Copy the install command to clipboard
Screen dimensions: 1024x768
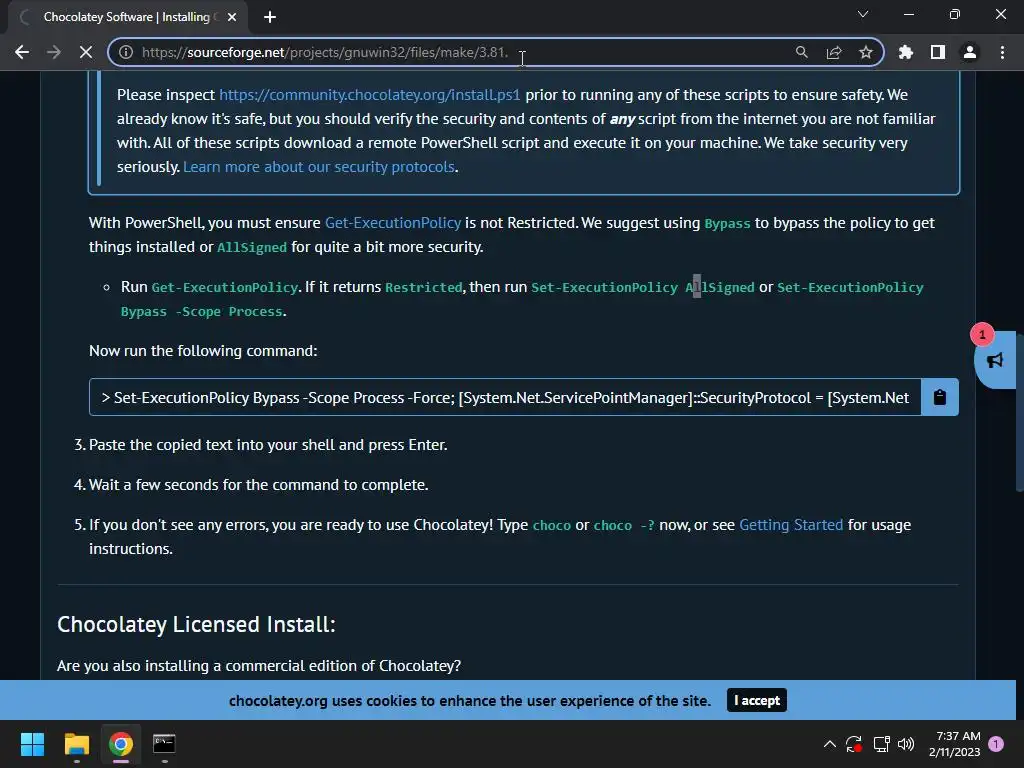click(940, 397)
